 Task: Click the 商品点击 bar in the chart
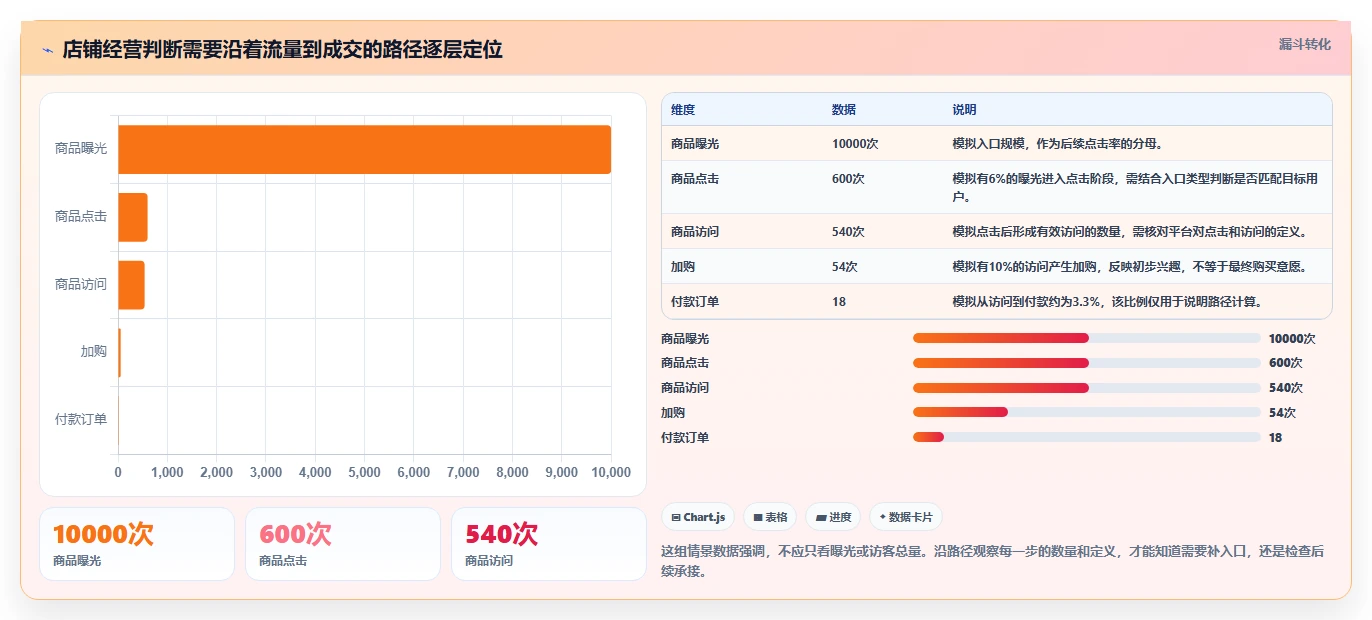(x=133, y=217)
